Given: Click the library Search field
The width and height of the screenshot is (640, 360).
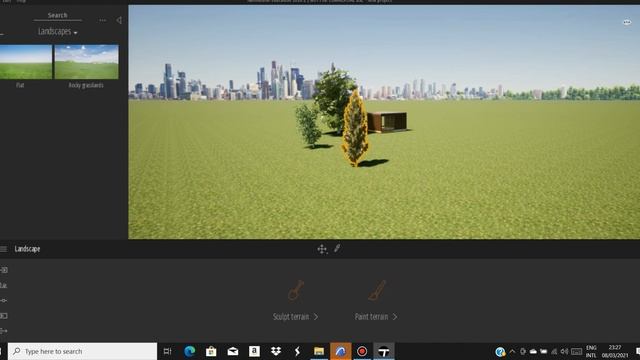Looking at the screenshot, I should point(58,16).
